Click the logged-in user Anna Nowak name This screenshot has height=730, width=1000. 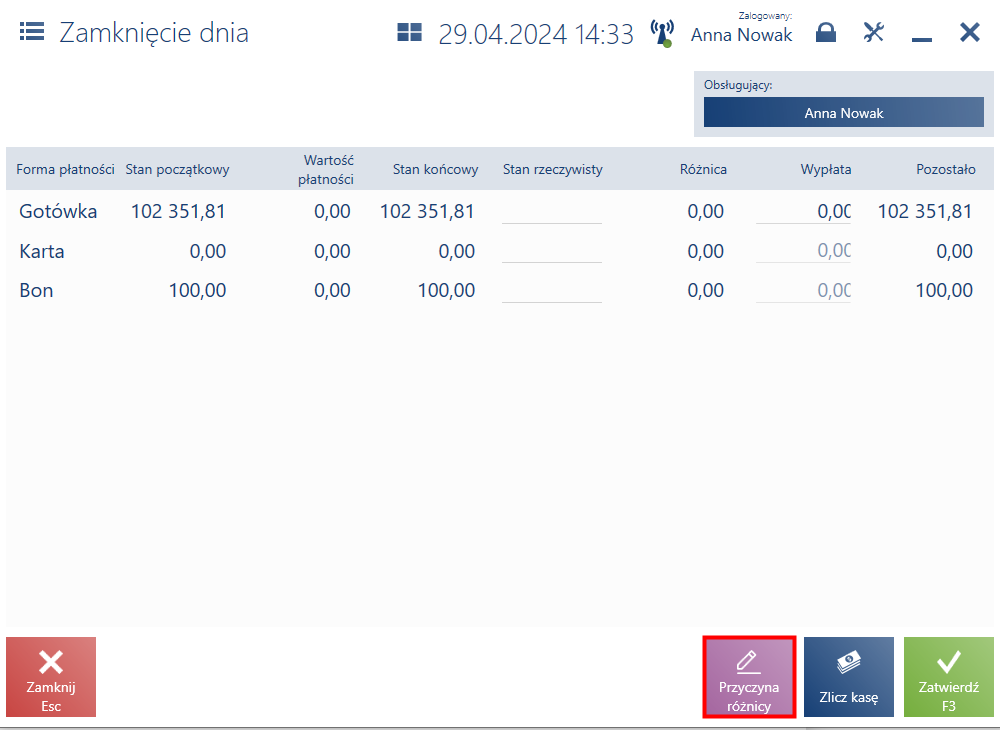pos(742,34)
